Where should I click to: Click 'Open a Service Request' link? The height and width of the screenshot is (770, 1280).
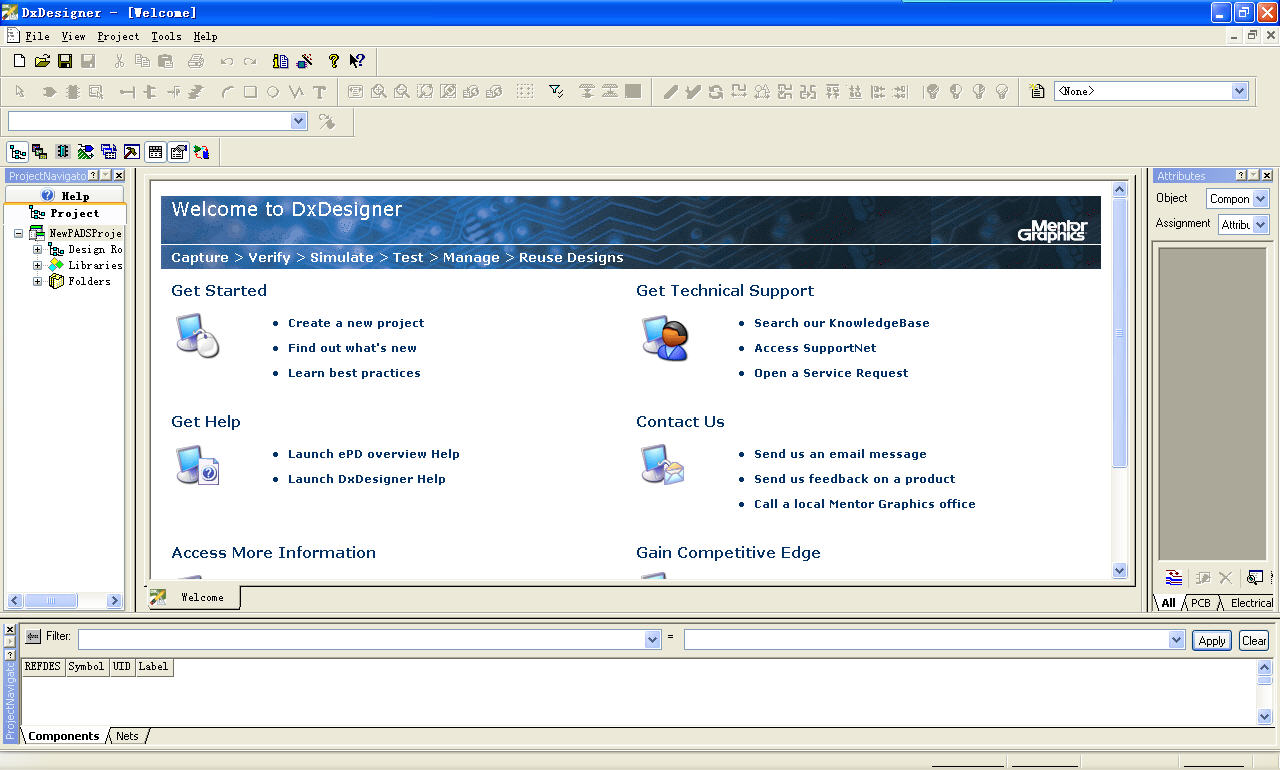[x=831, y=373]
